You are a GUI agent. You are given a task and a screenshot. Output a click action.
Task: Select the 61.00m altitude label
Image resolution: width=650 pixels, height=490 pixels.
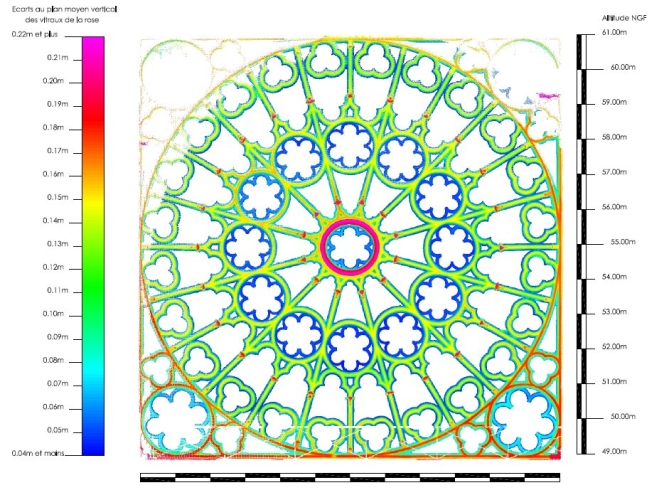point(614,32)
